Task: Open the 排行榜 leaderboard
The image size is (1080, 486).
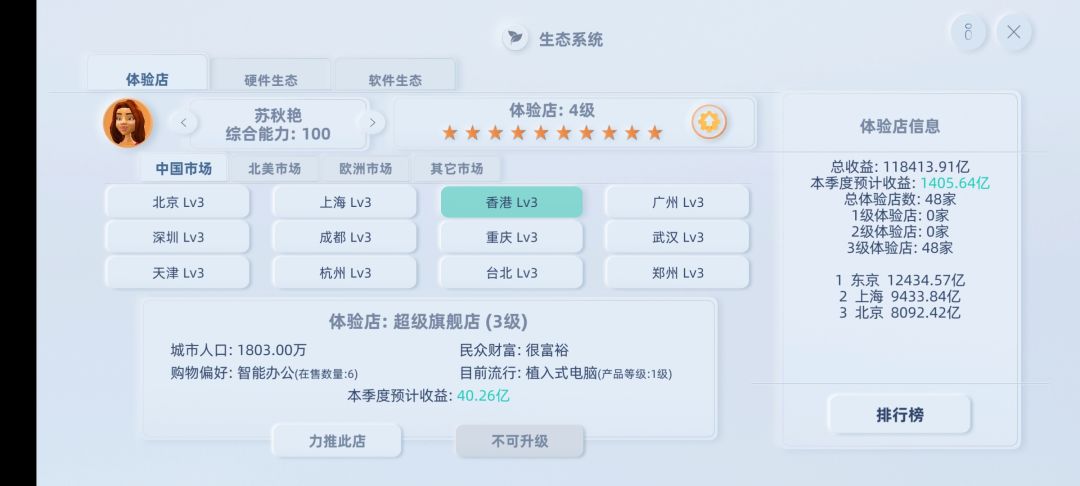Action: click(x=899, y=415)
